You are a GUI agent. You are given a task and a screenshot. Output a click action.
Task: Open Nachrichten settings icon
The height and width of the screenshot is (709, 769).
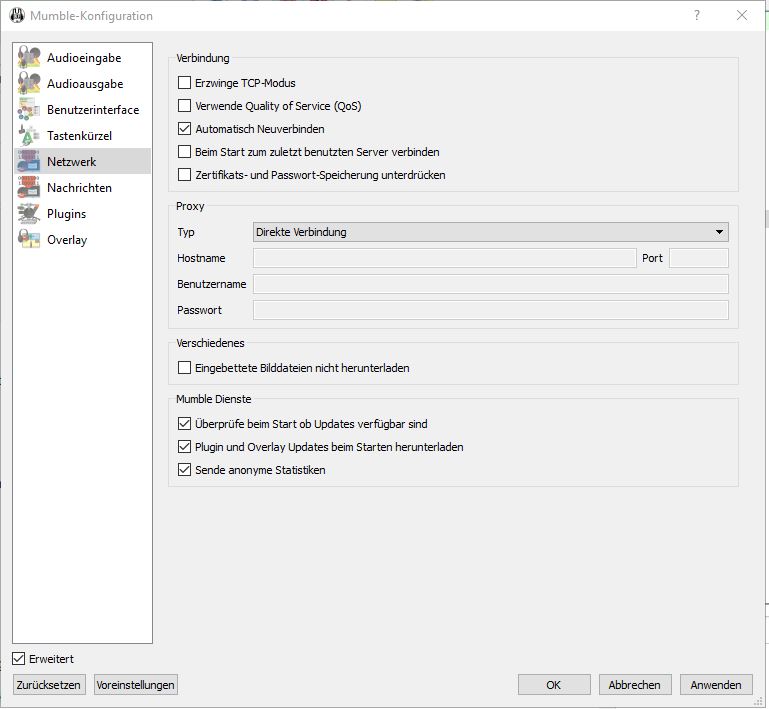pyautogui.click(x=29, y=188)
